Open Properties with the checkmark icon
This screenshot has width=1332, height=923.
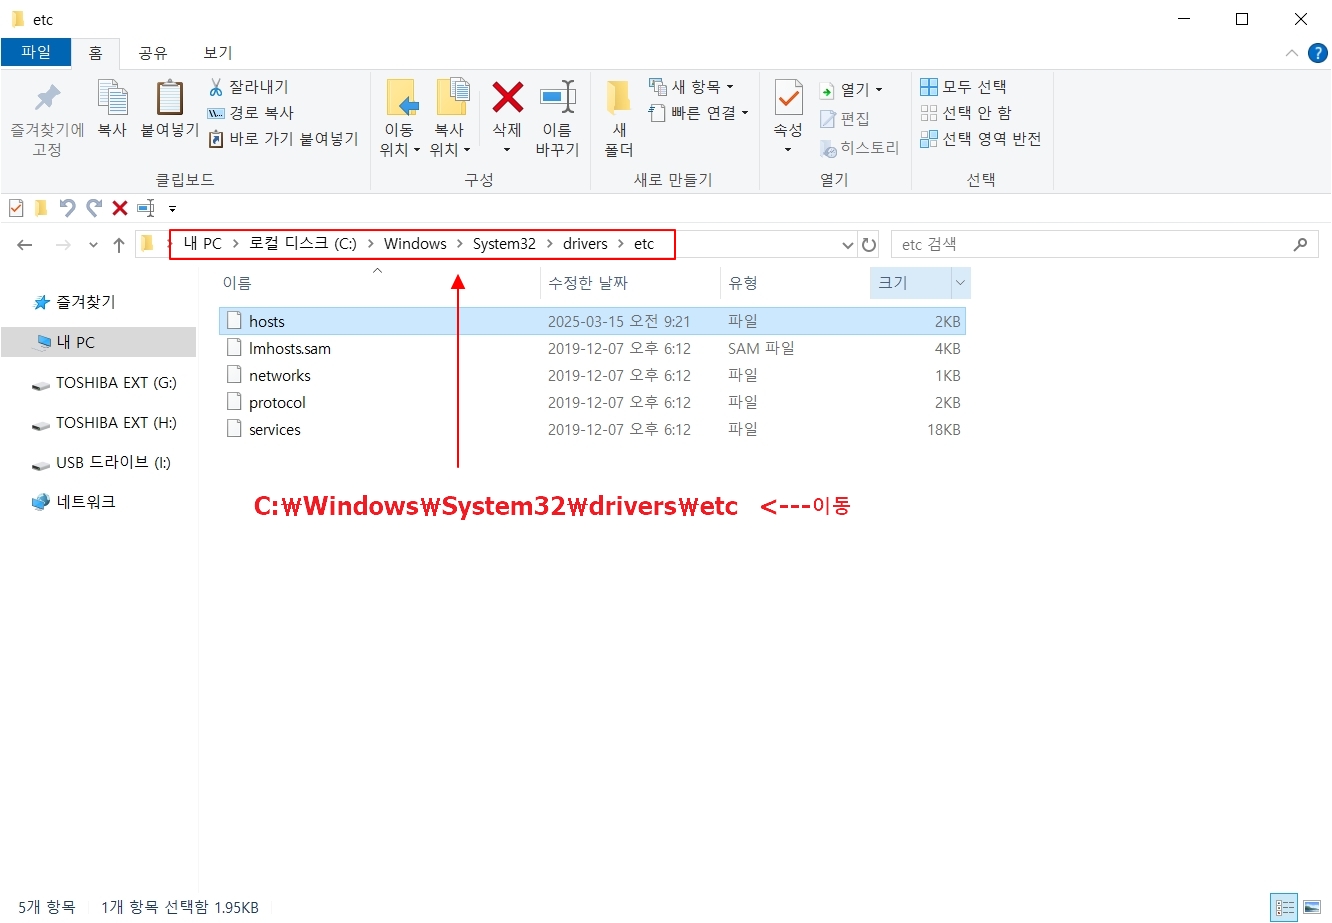pyautogui.click(x=788, y=98)
